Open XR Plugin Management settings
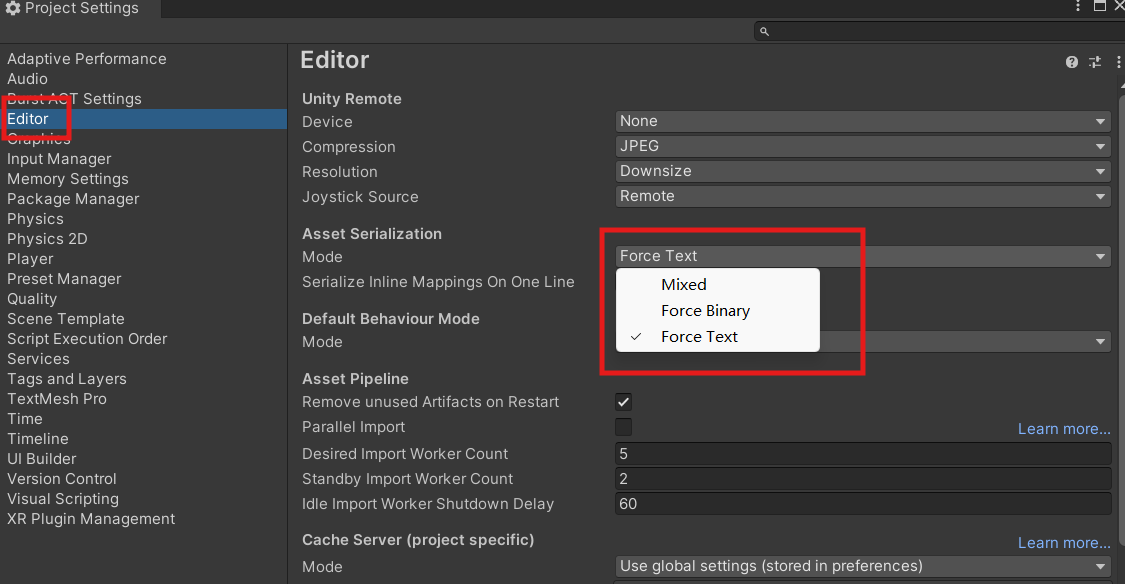The height and width of the screenshot is (584, 1125). point(91,519)
